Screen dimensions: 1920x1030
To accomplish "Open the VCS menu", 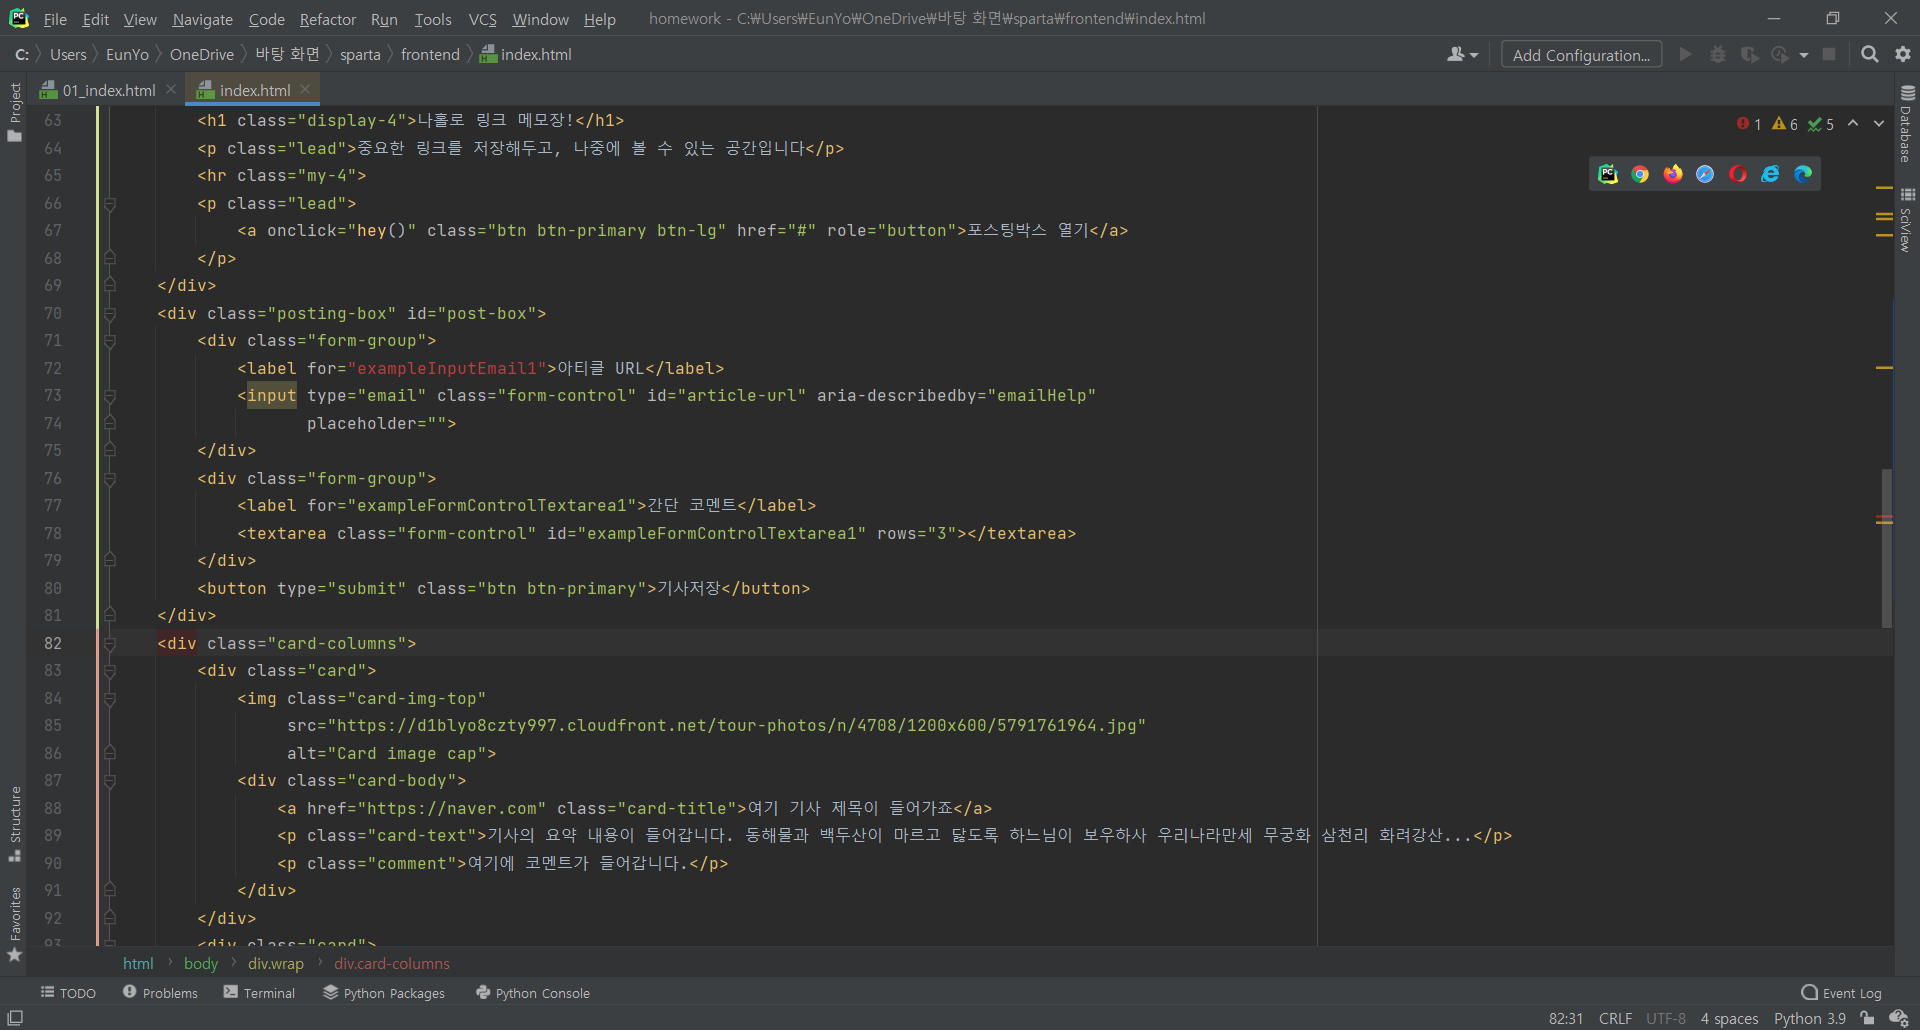I will pyautogui.click(x=482, y=19).
